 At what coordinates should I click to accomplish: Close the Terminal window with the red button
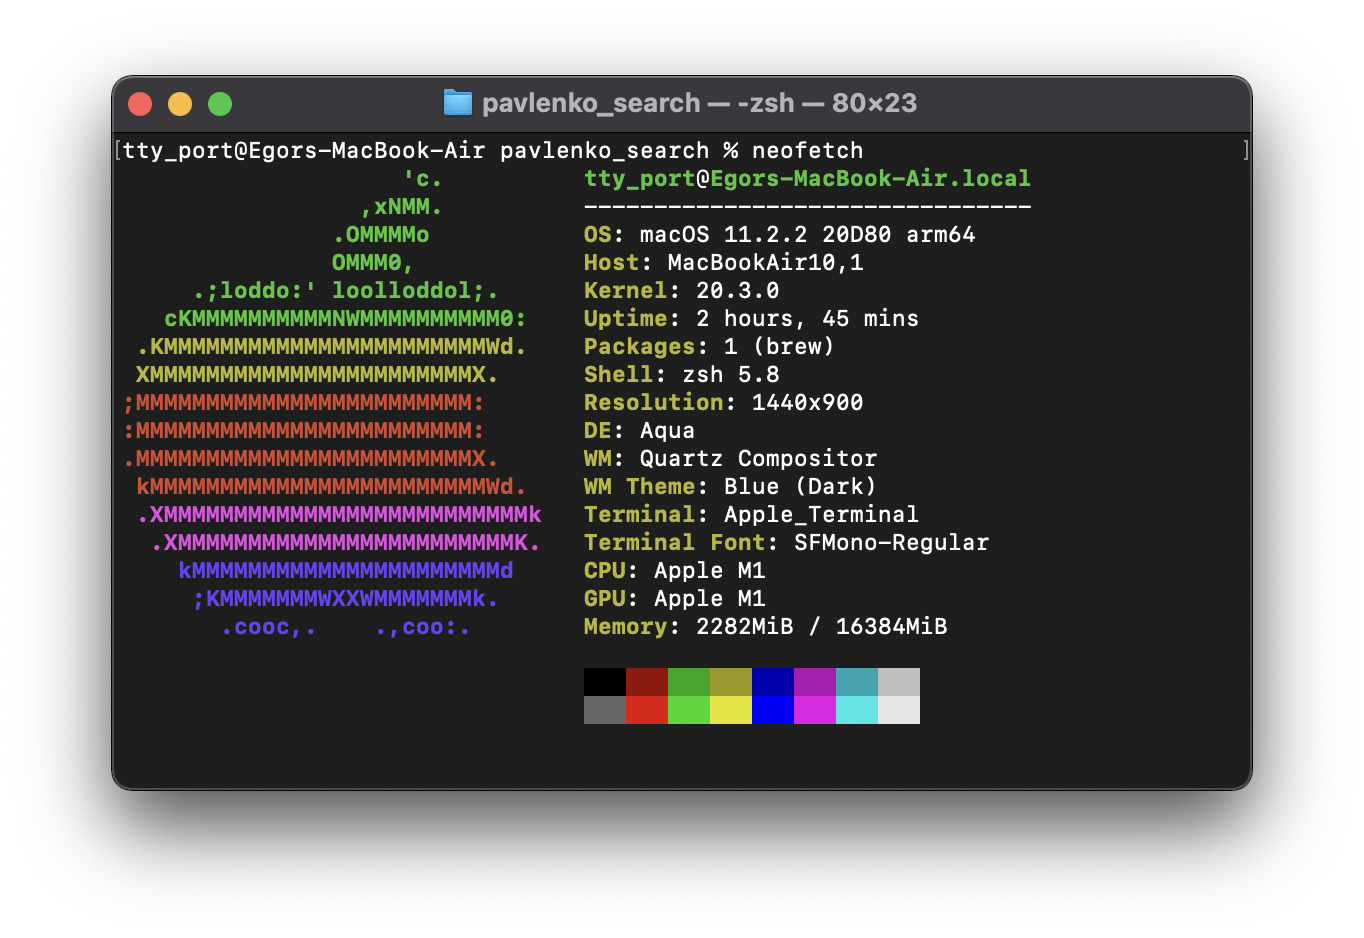pos(140,104)
